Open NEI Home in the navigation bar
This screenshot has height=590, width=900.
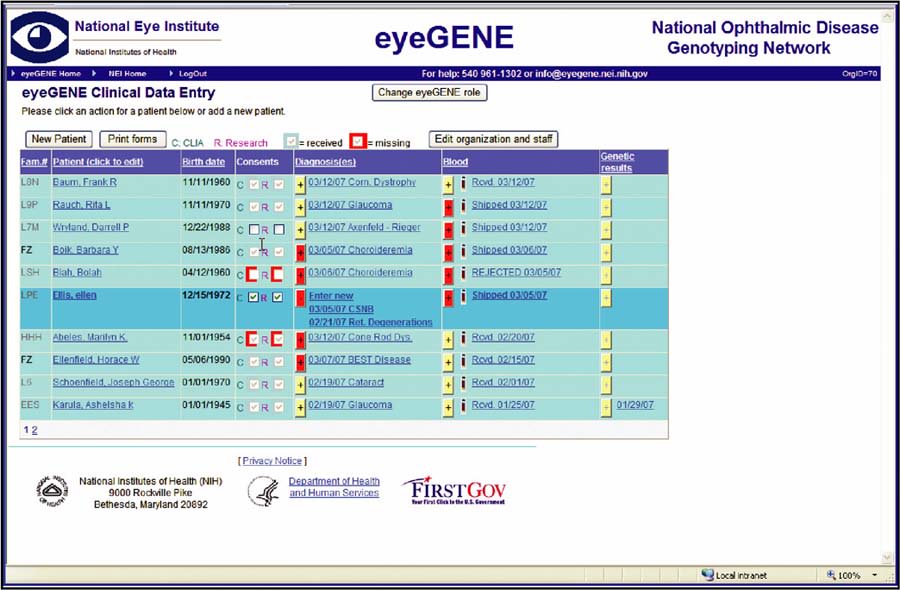(x=127, y=73)
